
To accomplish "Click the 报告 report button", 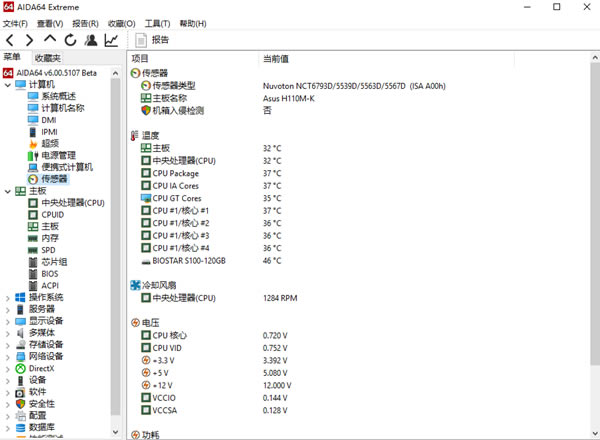I will pyautogui.click(x=153, y=40).
